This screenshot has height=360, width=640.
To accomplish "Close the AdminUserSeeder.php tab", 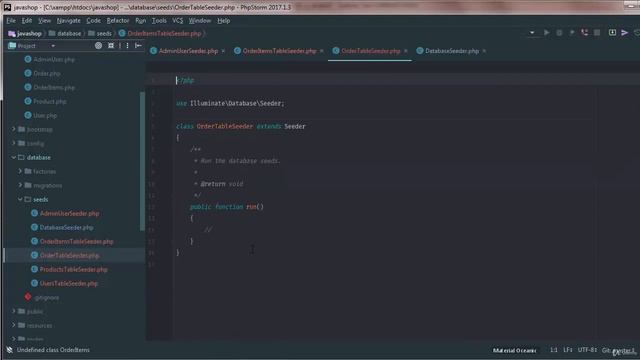I will pos(223,51).
